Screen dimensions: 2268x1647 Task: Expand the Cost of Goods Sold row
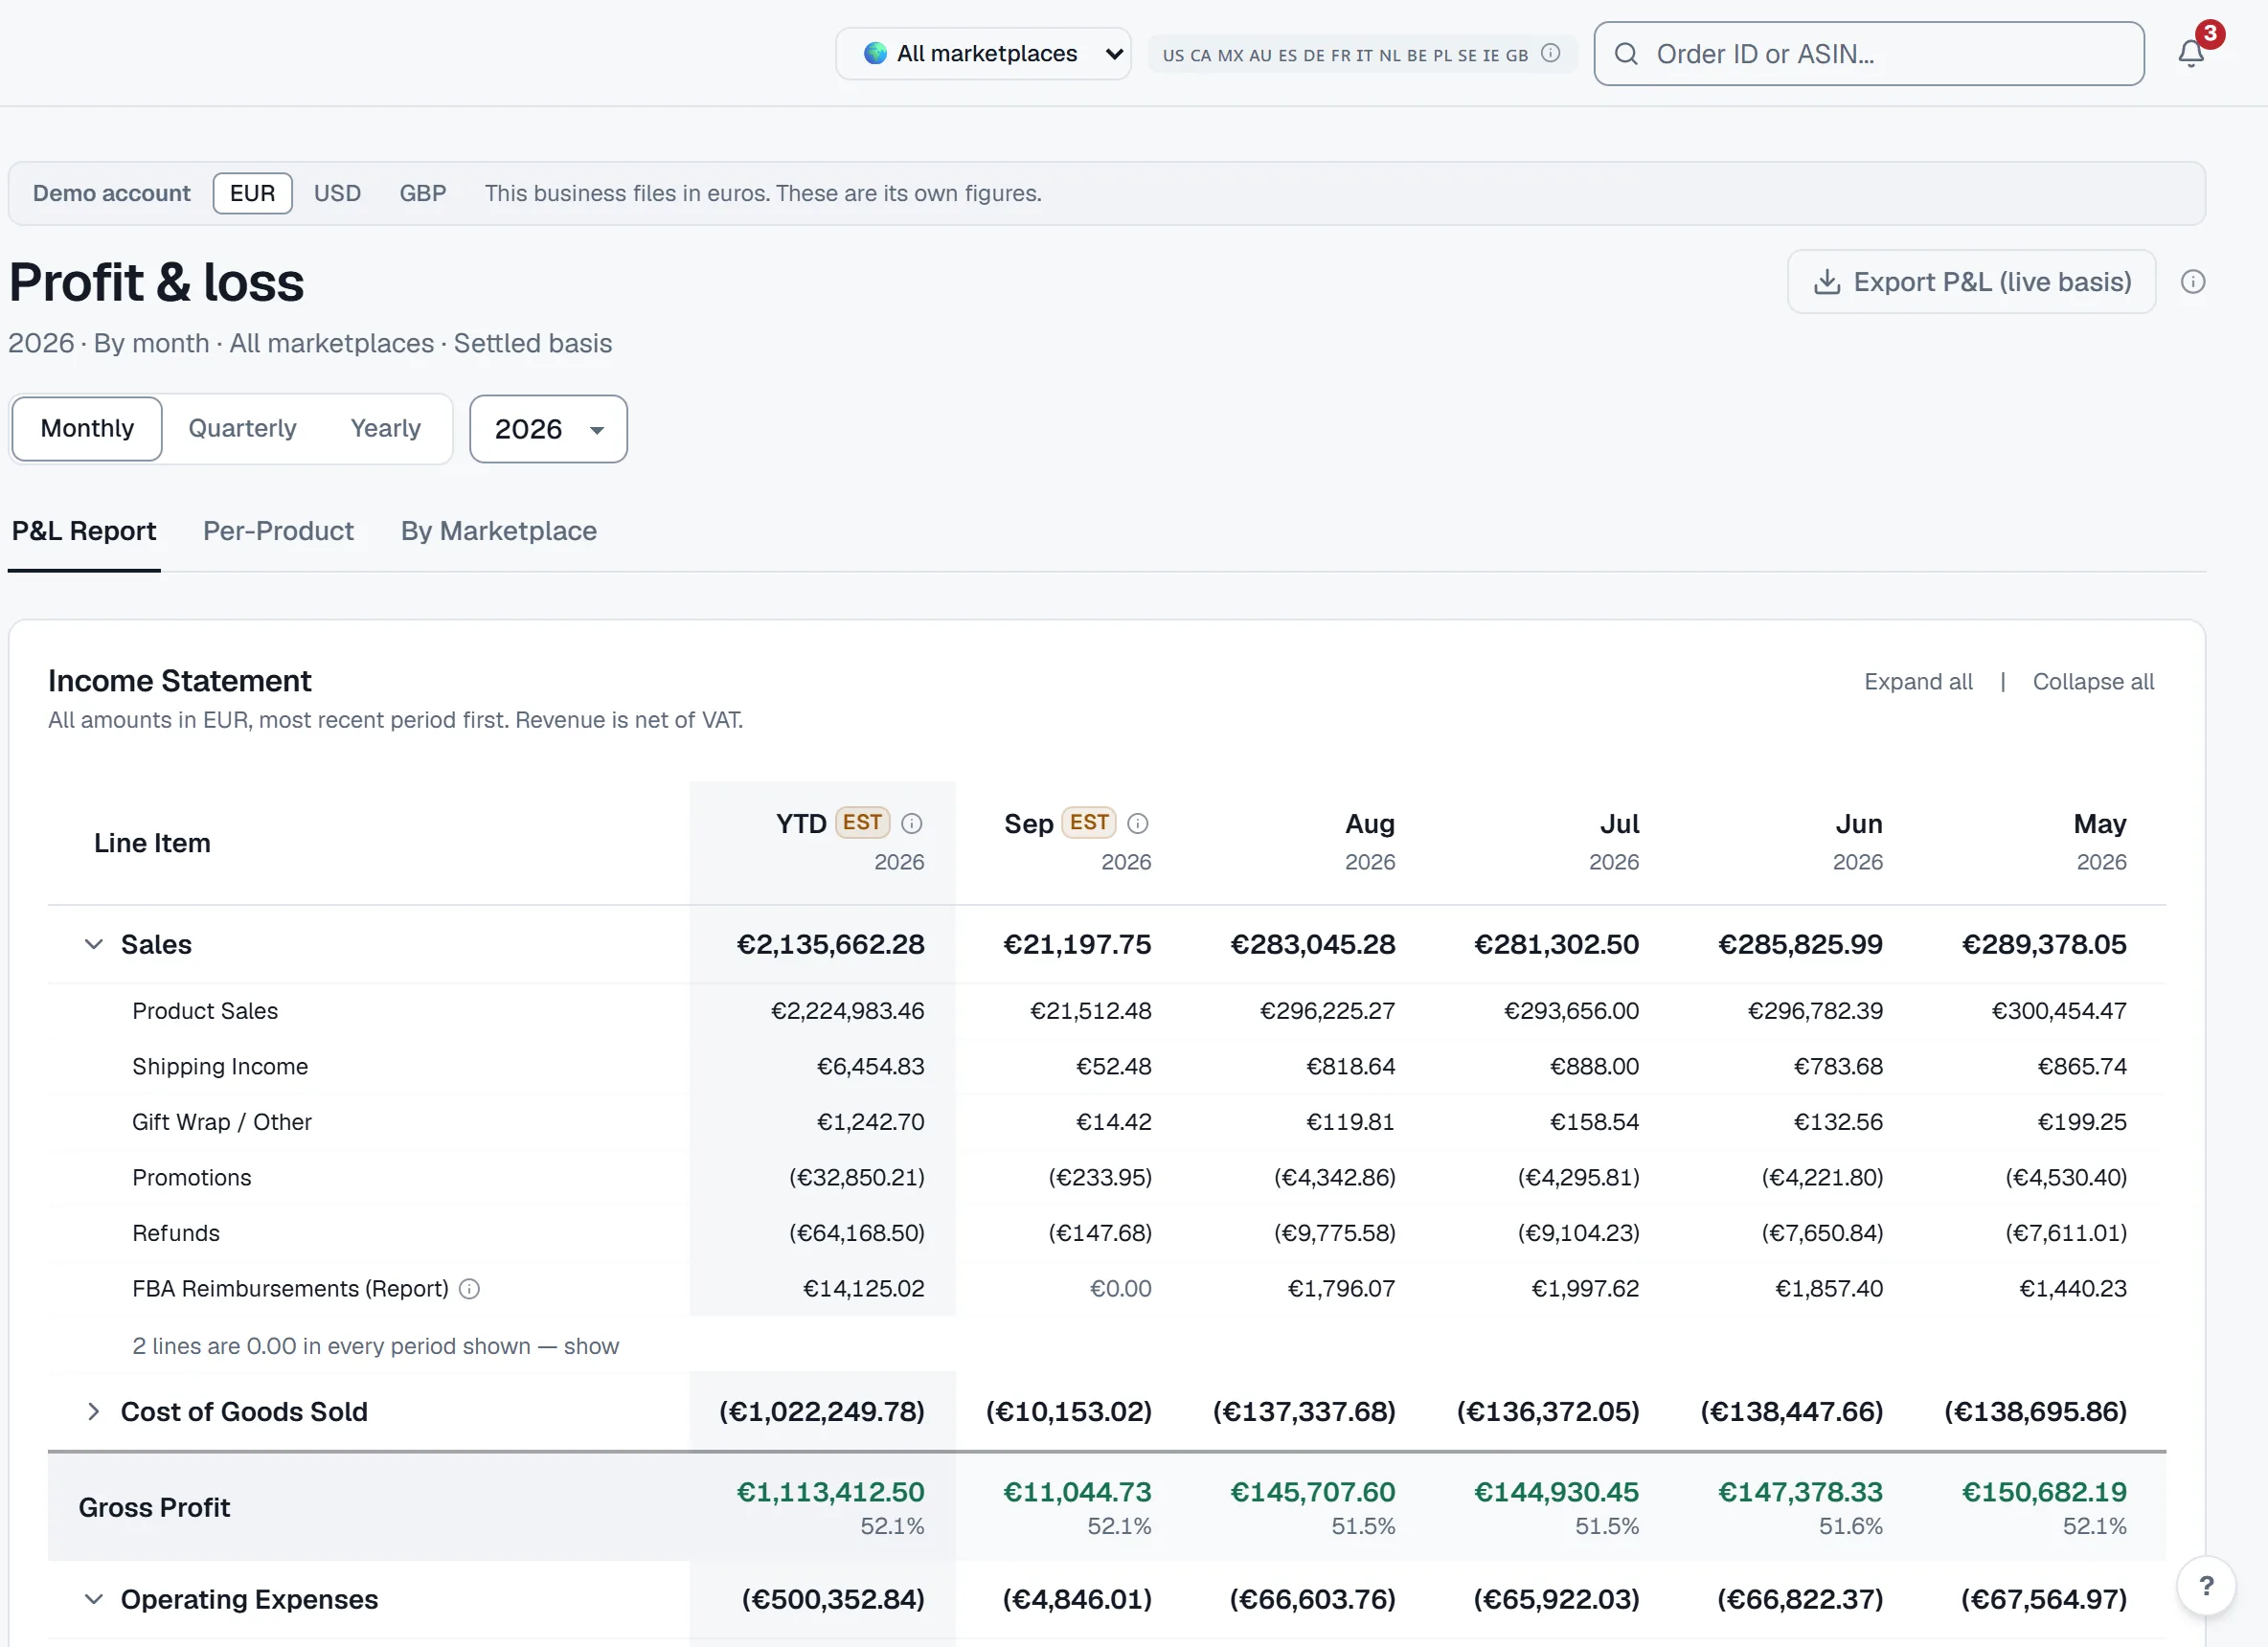click(93, 1412)
